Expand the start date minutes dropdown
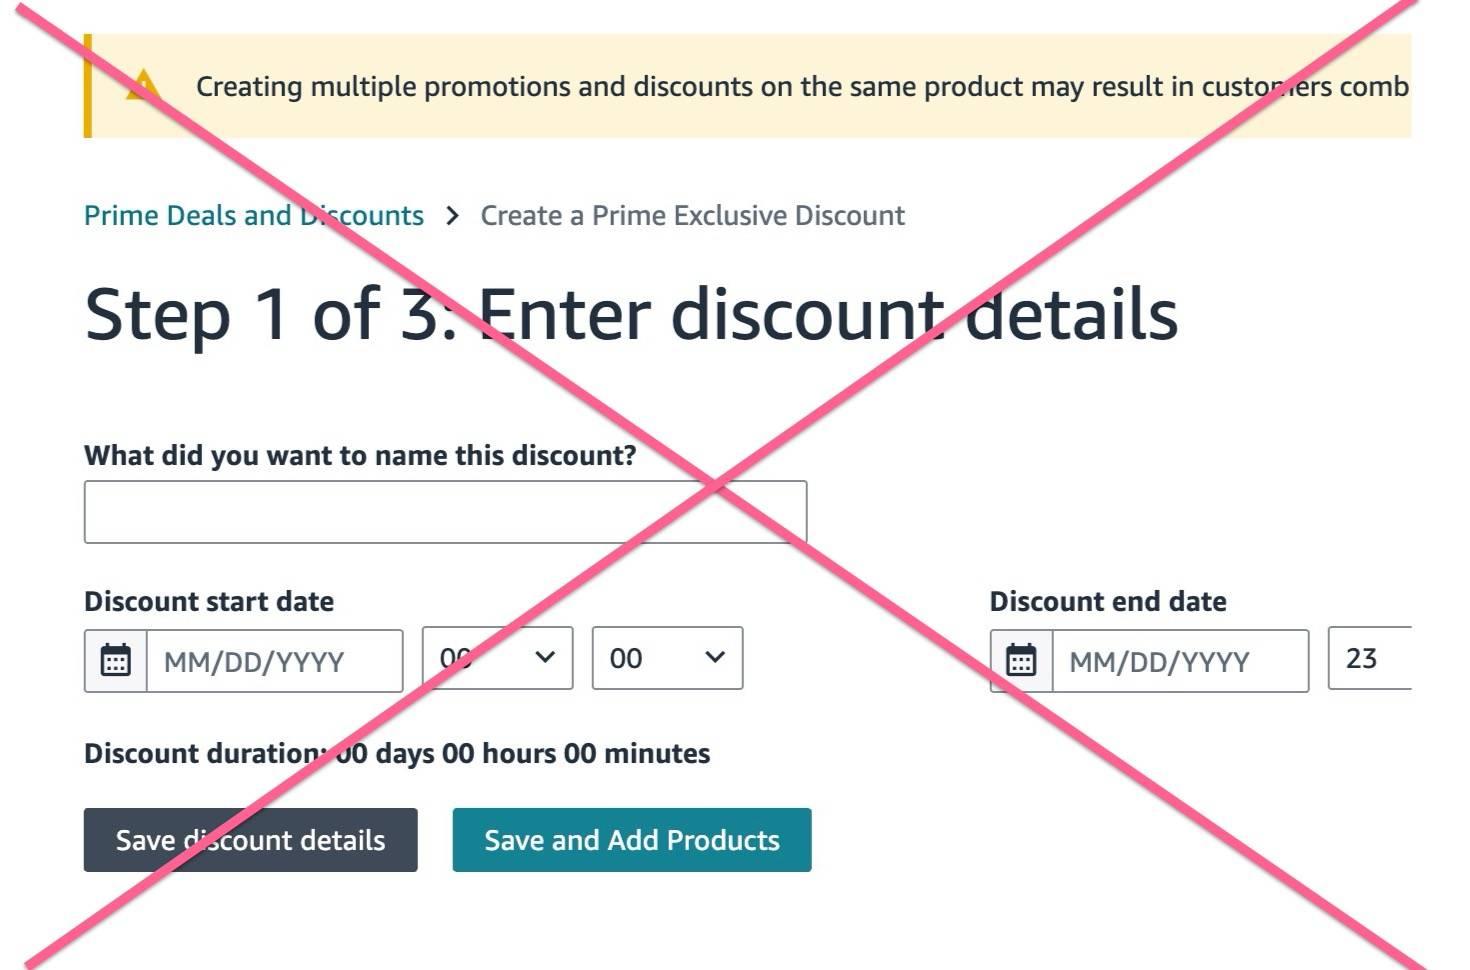1470x970 pixels. coord(667,658)
